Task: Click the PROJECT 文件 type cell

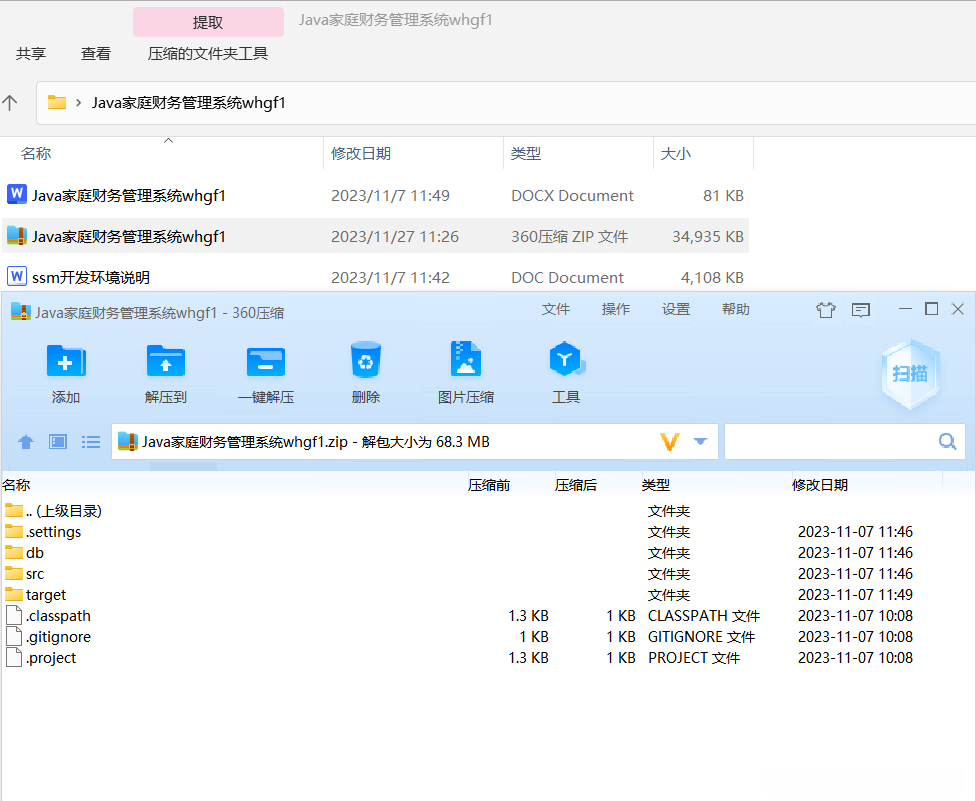Action: [x=694, y=658]
